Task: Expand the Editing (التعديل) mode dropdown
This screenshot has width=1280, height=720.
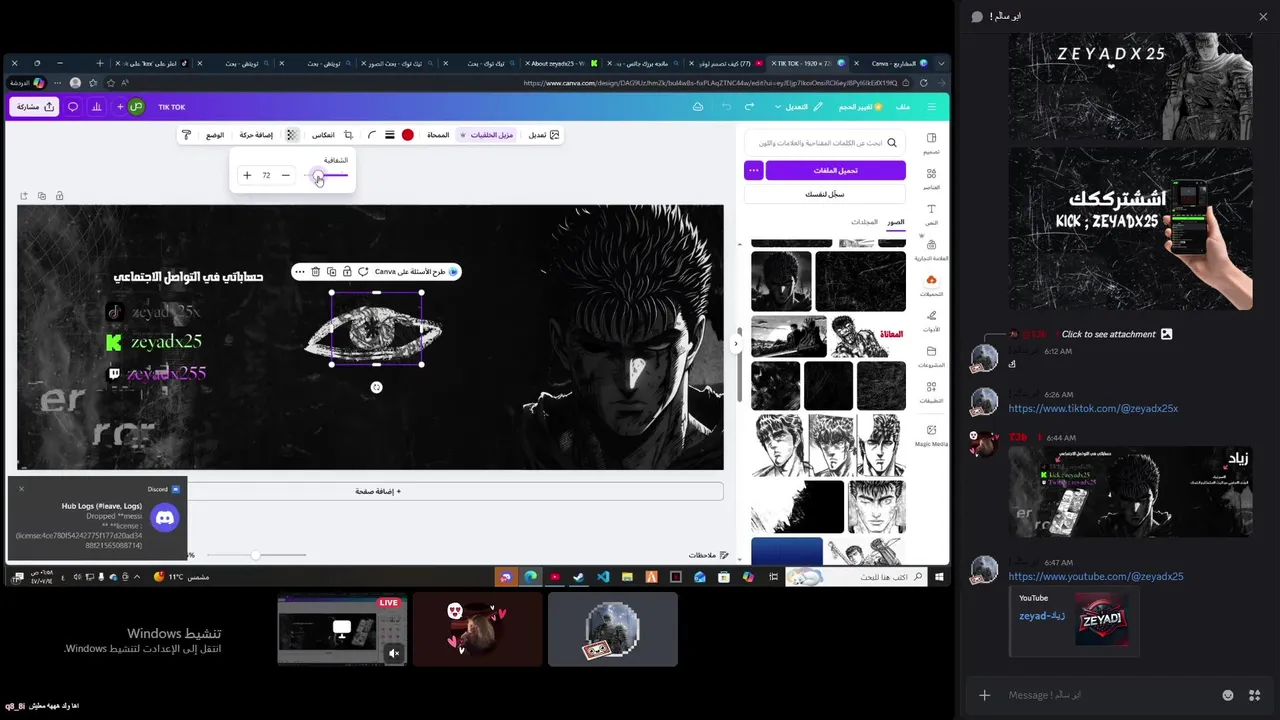Action: point(799,106)
